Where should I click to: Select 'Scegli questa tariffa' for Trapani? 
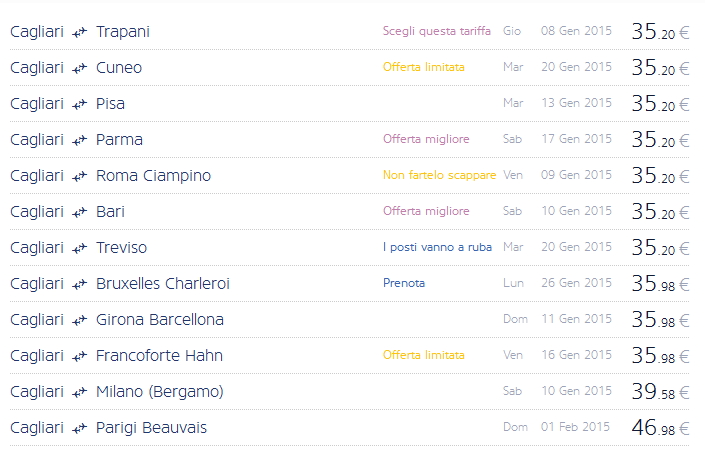point(436,31)
